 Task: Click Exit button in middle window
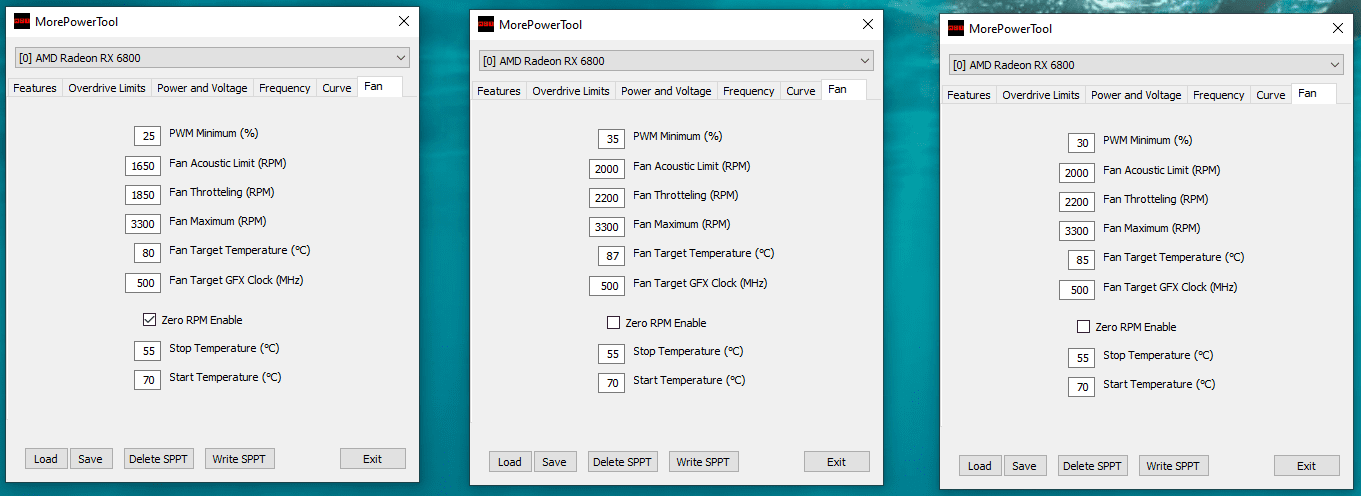pyautogui.click(x=837, y=462)
